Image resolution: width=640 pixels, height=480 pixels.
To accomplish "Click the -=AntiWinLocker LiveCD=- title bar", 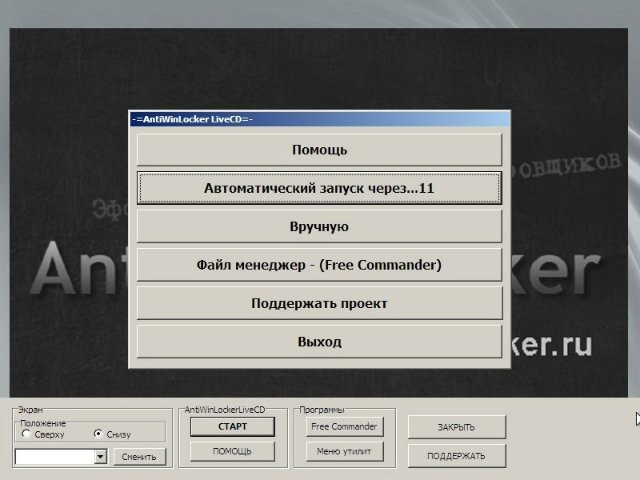I will tap(319, 120).
